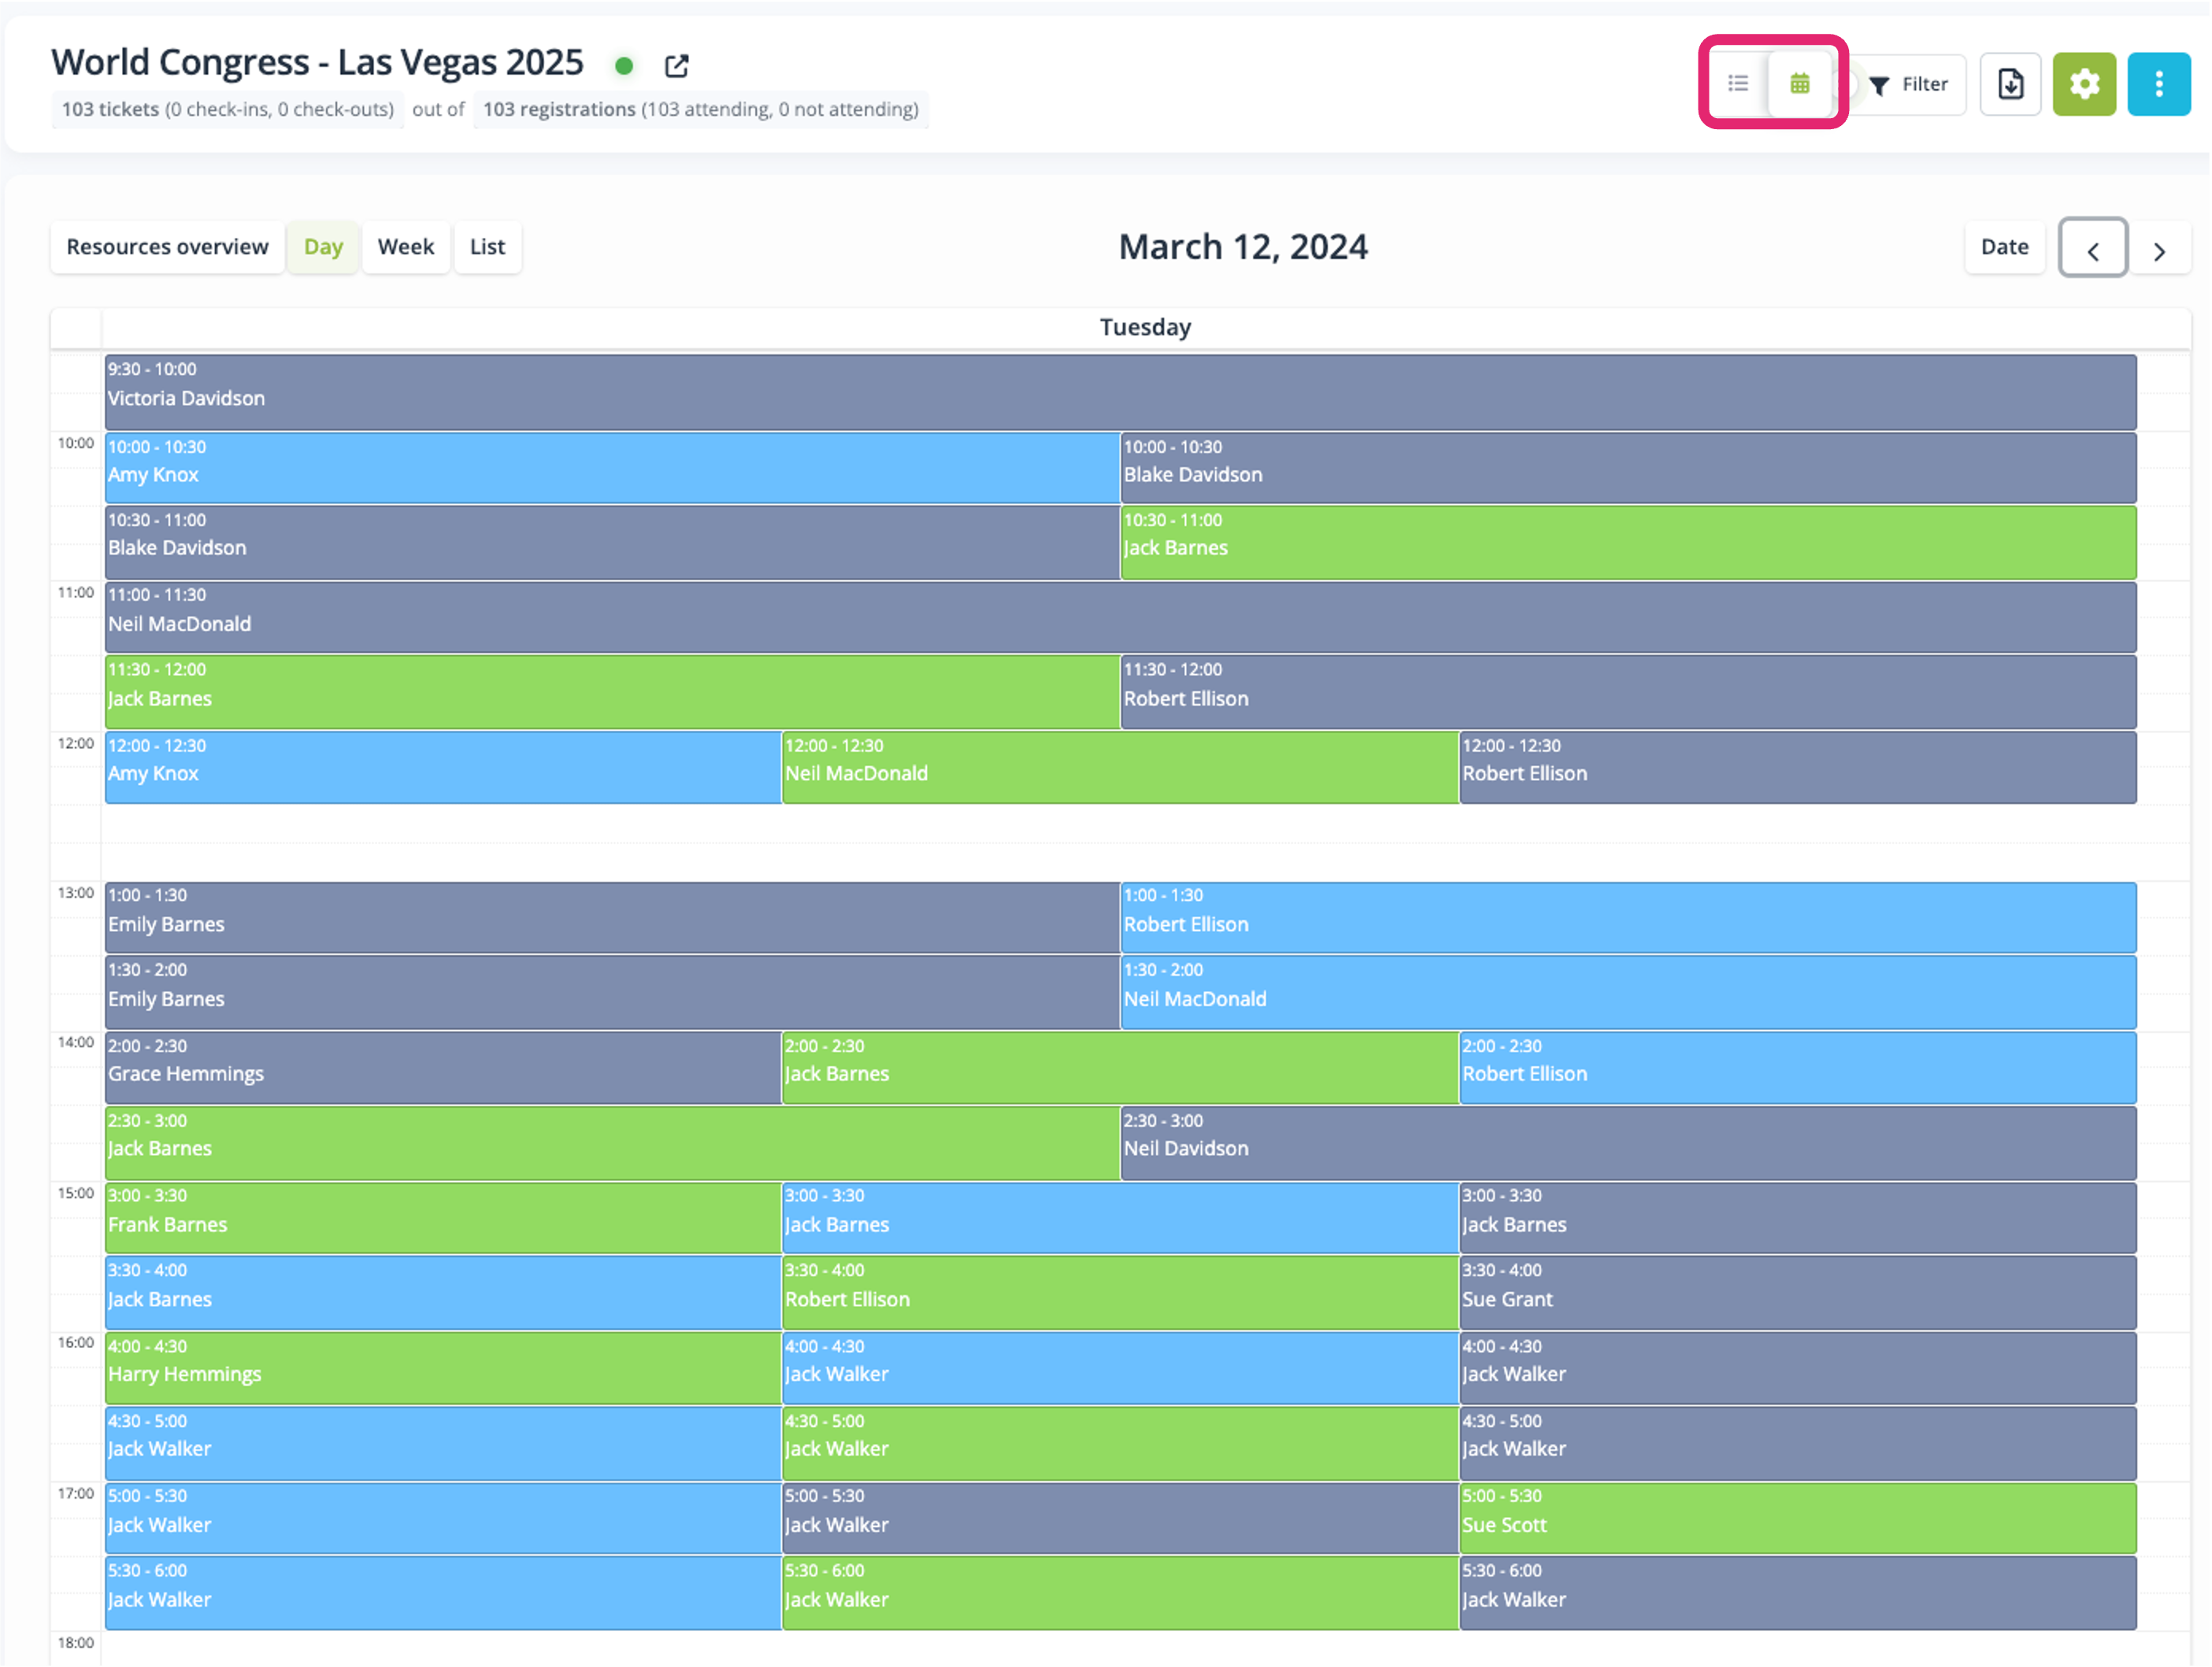2212x1667 pixels.
Task: Open Robert Ellison 2:00 - 2:30 slot
Action: pyautogui.click(x=1798, y=1067)
